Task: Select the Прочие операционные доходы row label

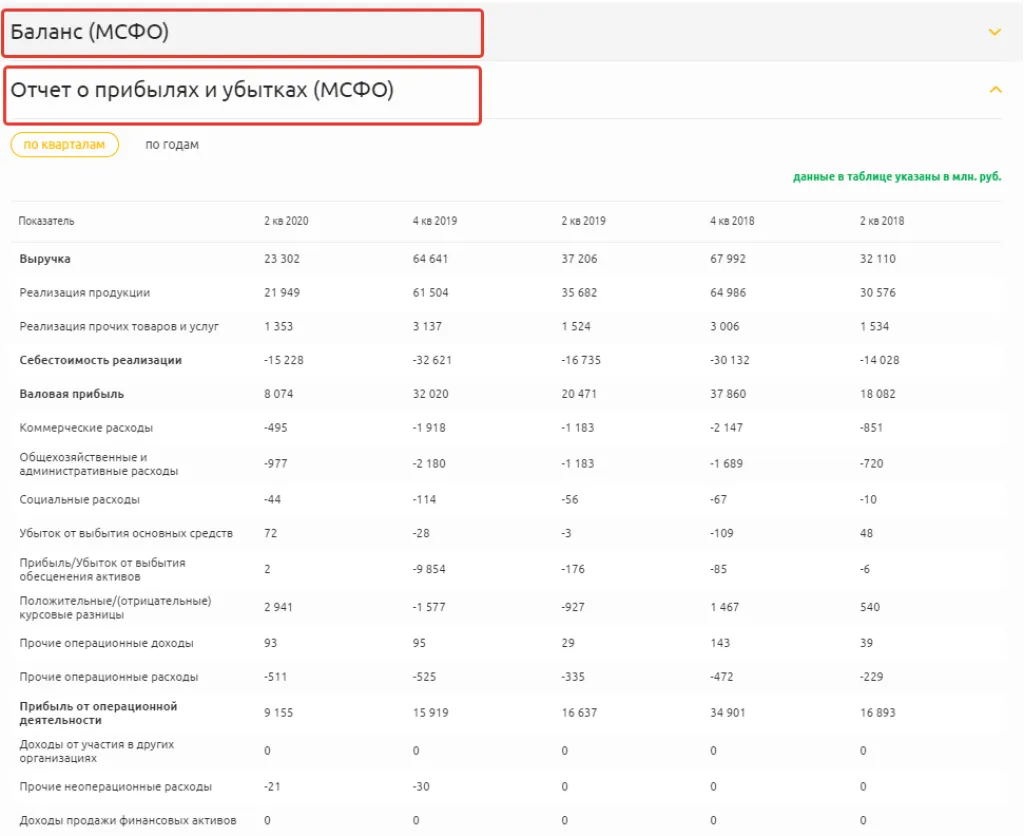Action: coord(106,643)
